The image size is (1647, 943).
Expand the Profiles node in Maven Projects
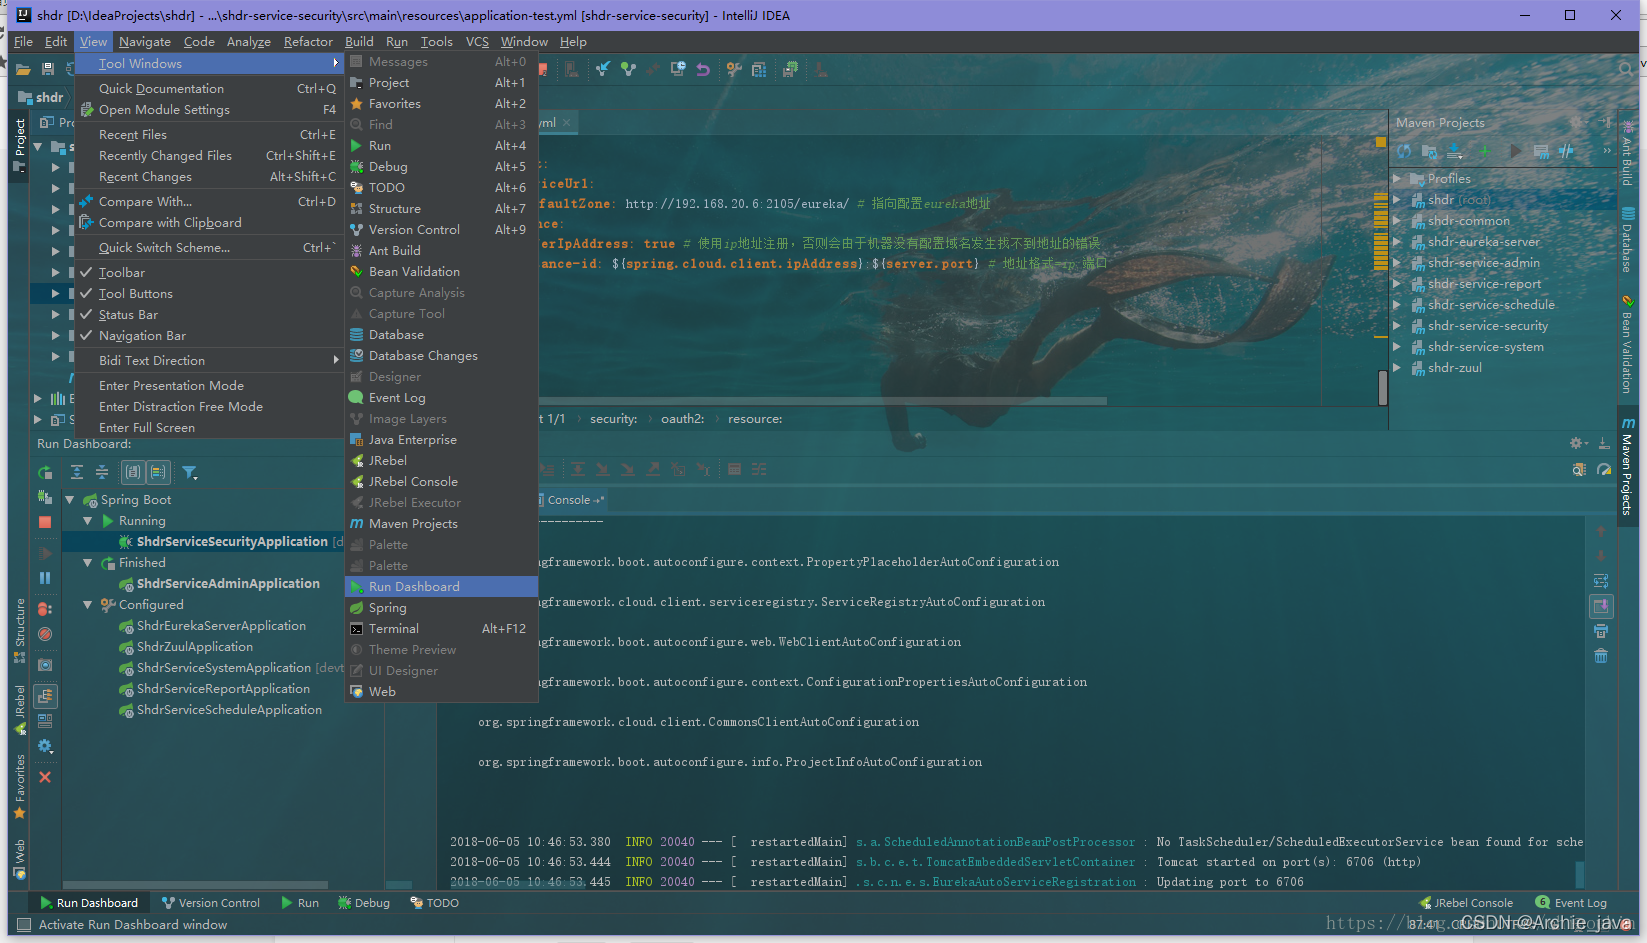coord(1397,179)
